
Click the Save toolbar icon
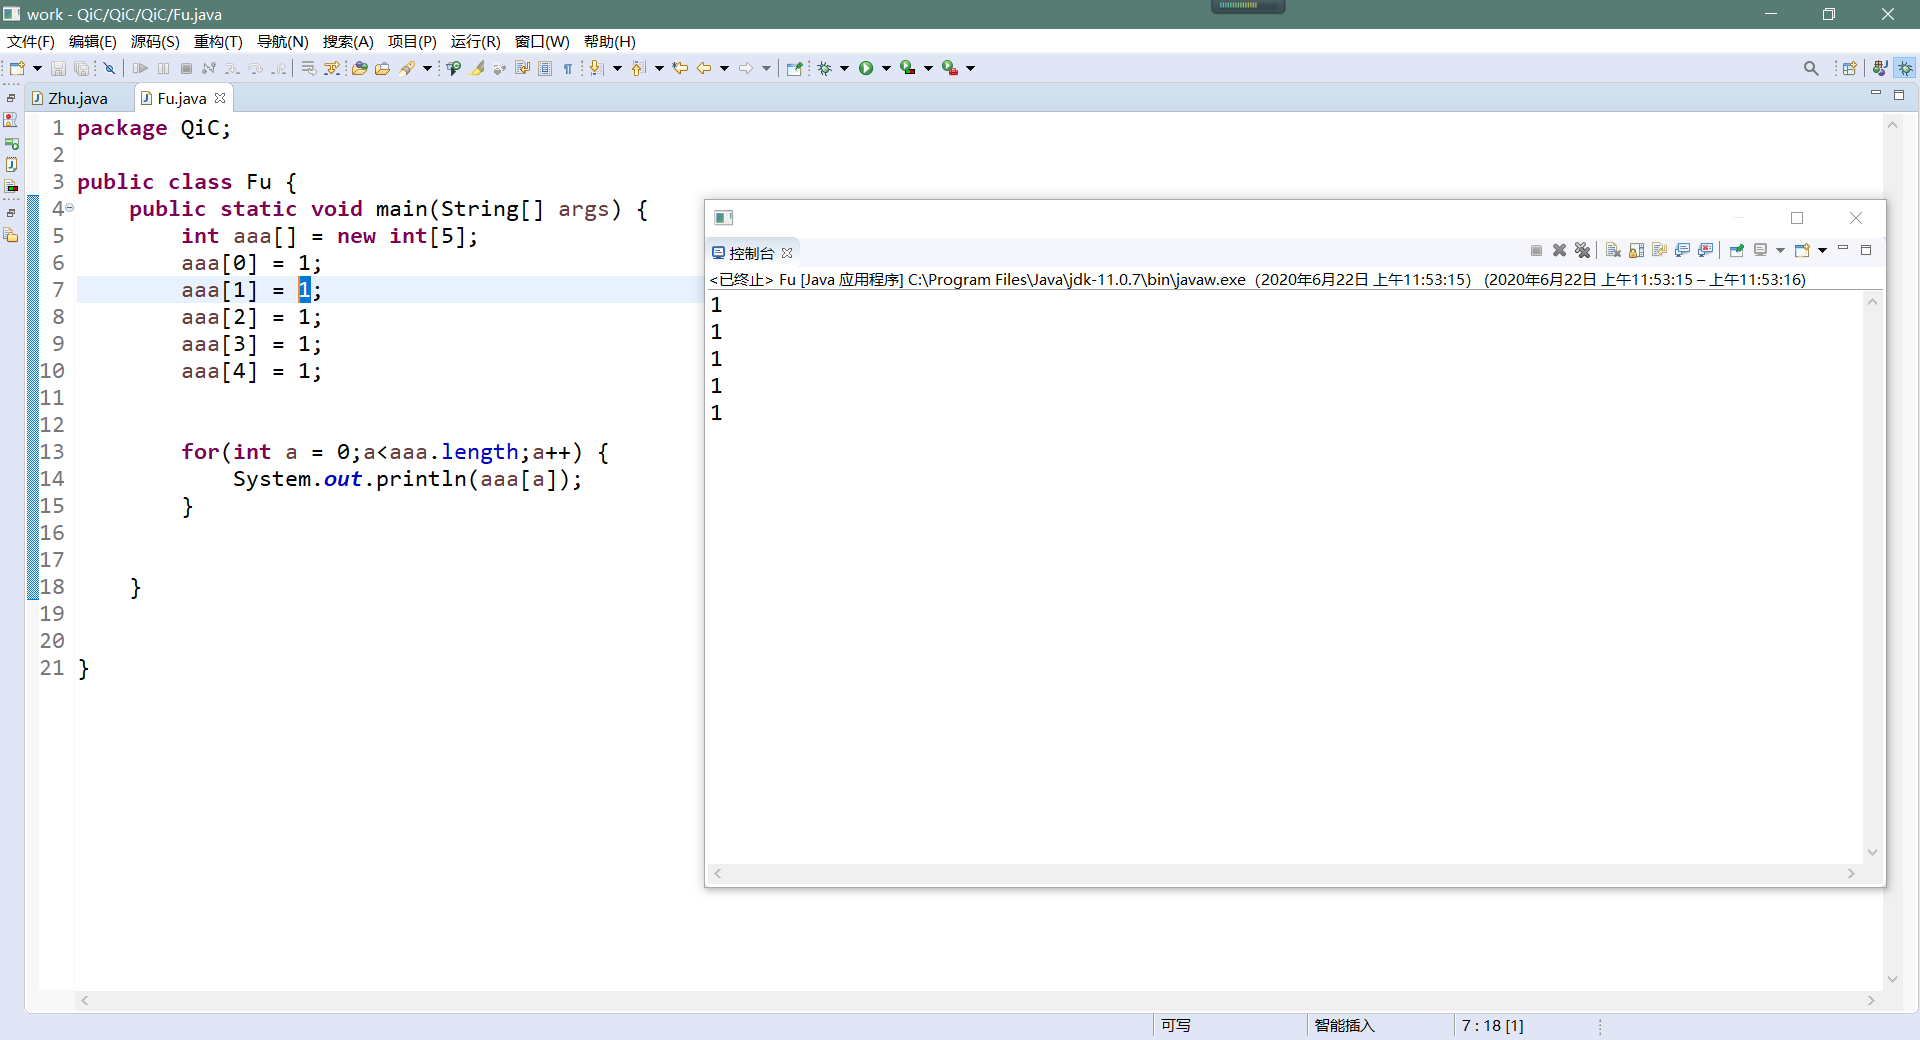click(x=58, y=68)
